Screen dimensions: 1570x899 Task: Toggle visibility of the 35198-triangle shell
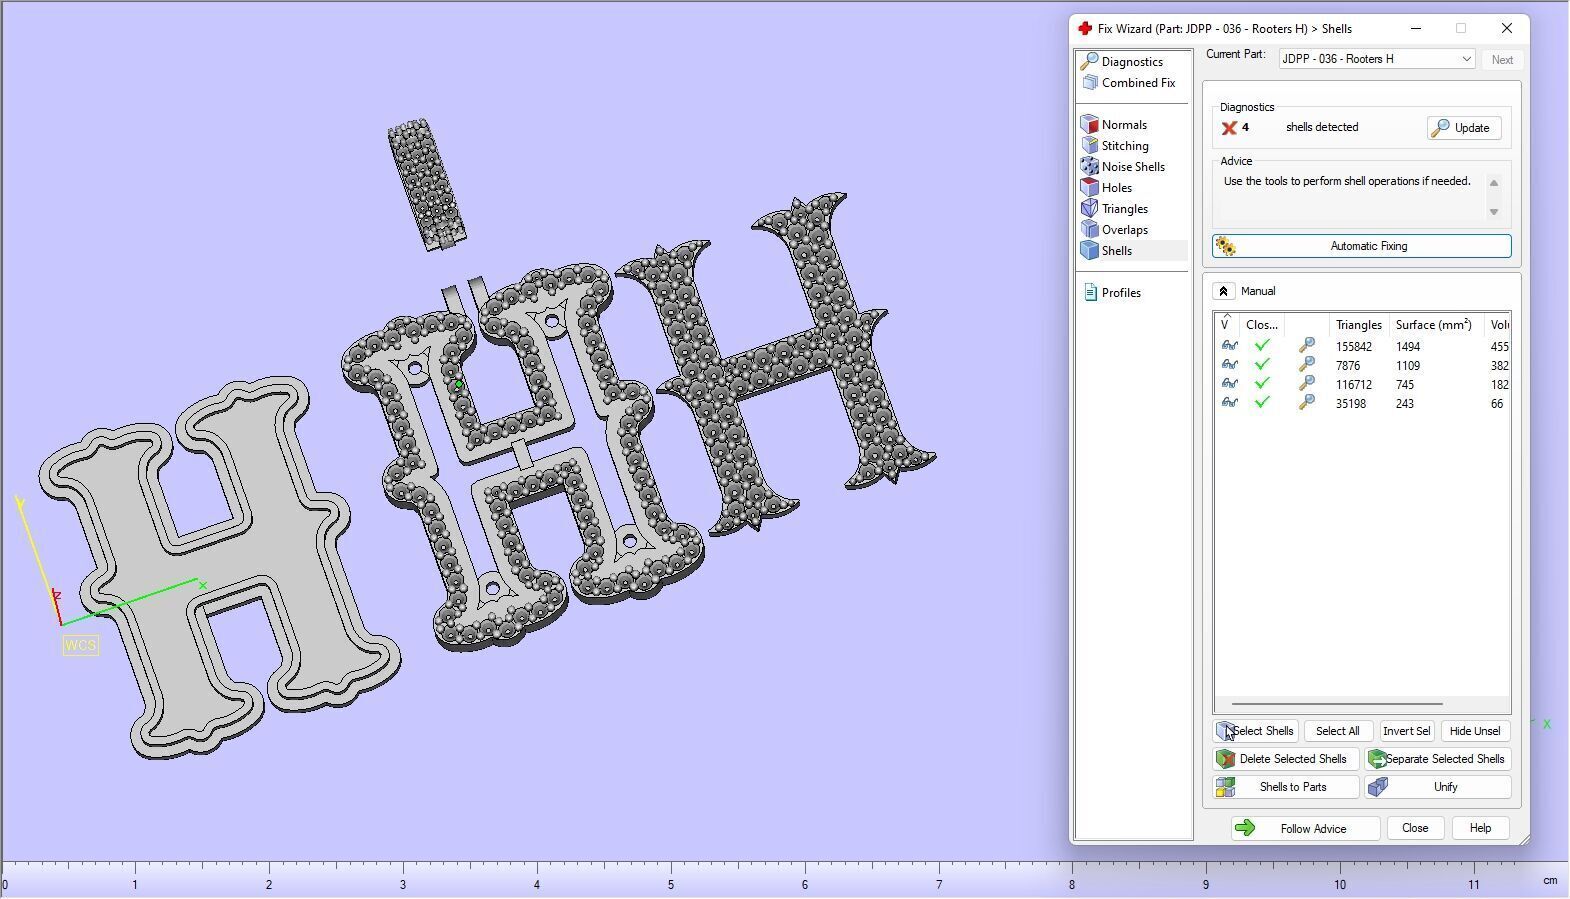[x=1229, y=403]
